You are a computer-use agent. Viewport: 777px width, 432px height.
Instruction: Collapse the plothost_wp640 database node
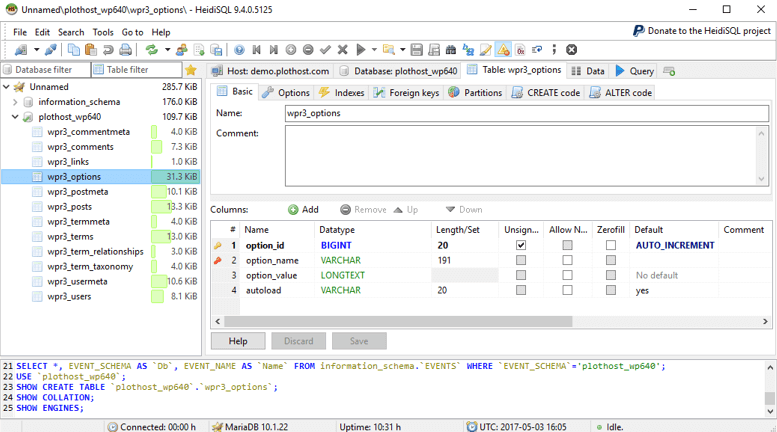(15, 117)
